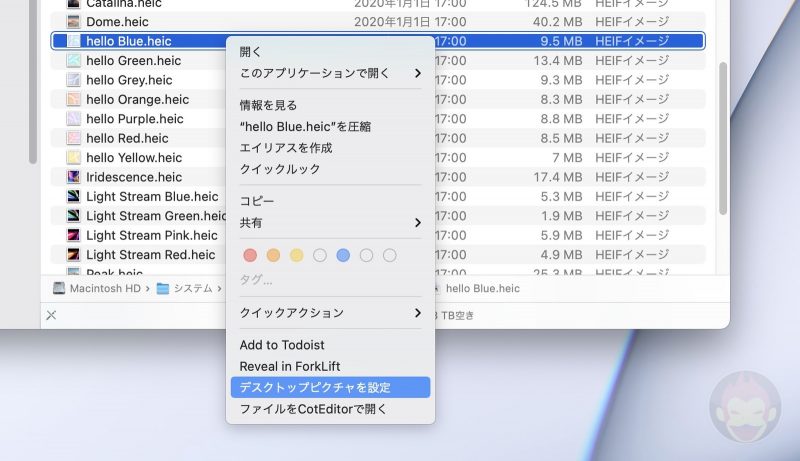Select the Iridescence.heic file row
Viewport: 800px width, 461px height.
tap(378, 177)
